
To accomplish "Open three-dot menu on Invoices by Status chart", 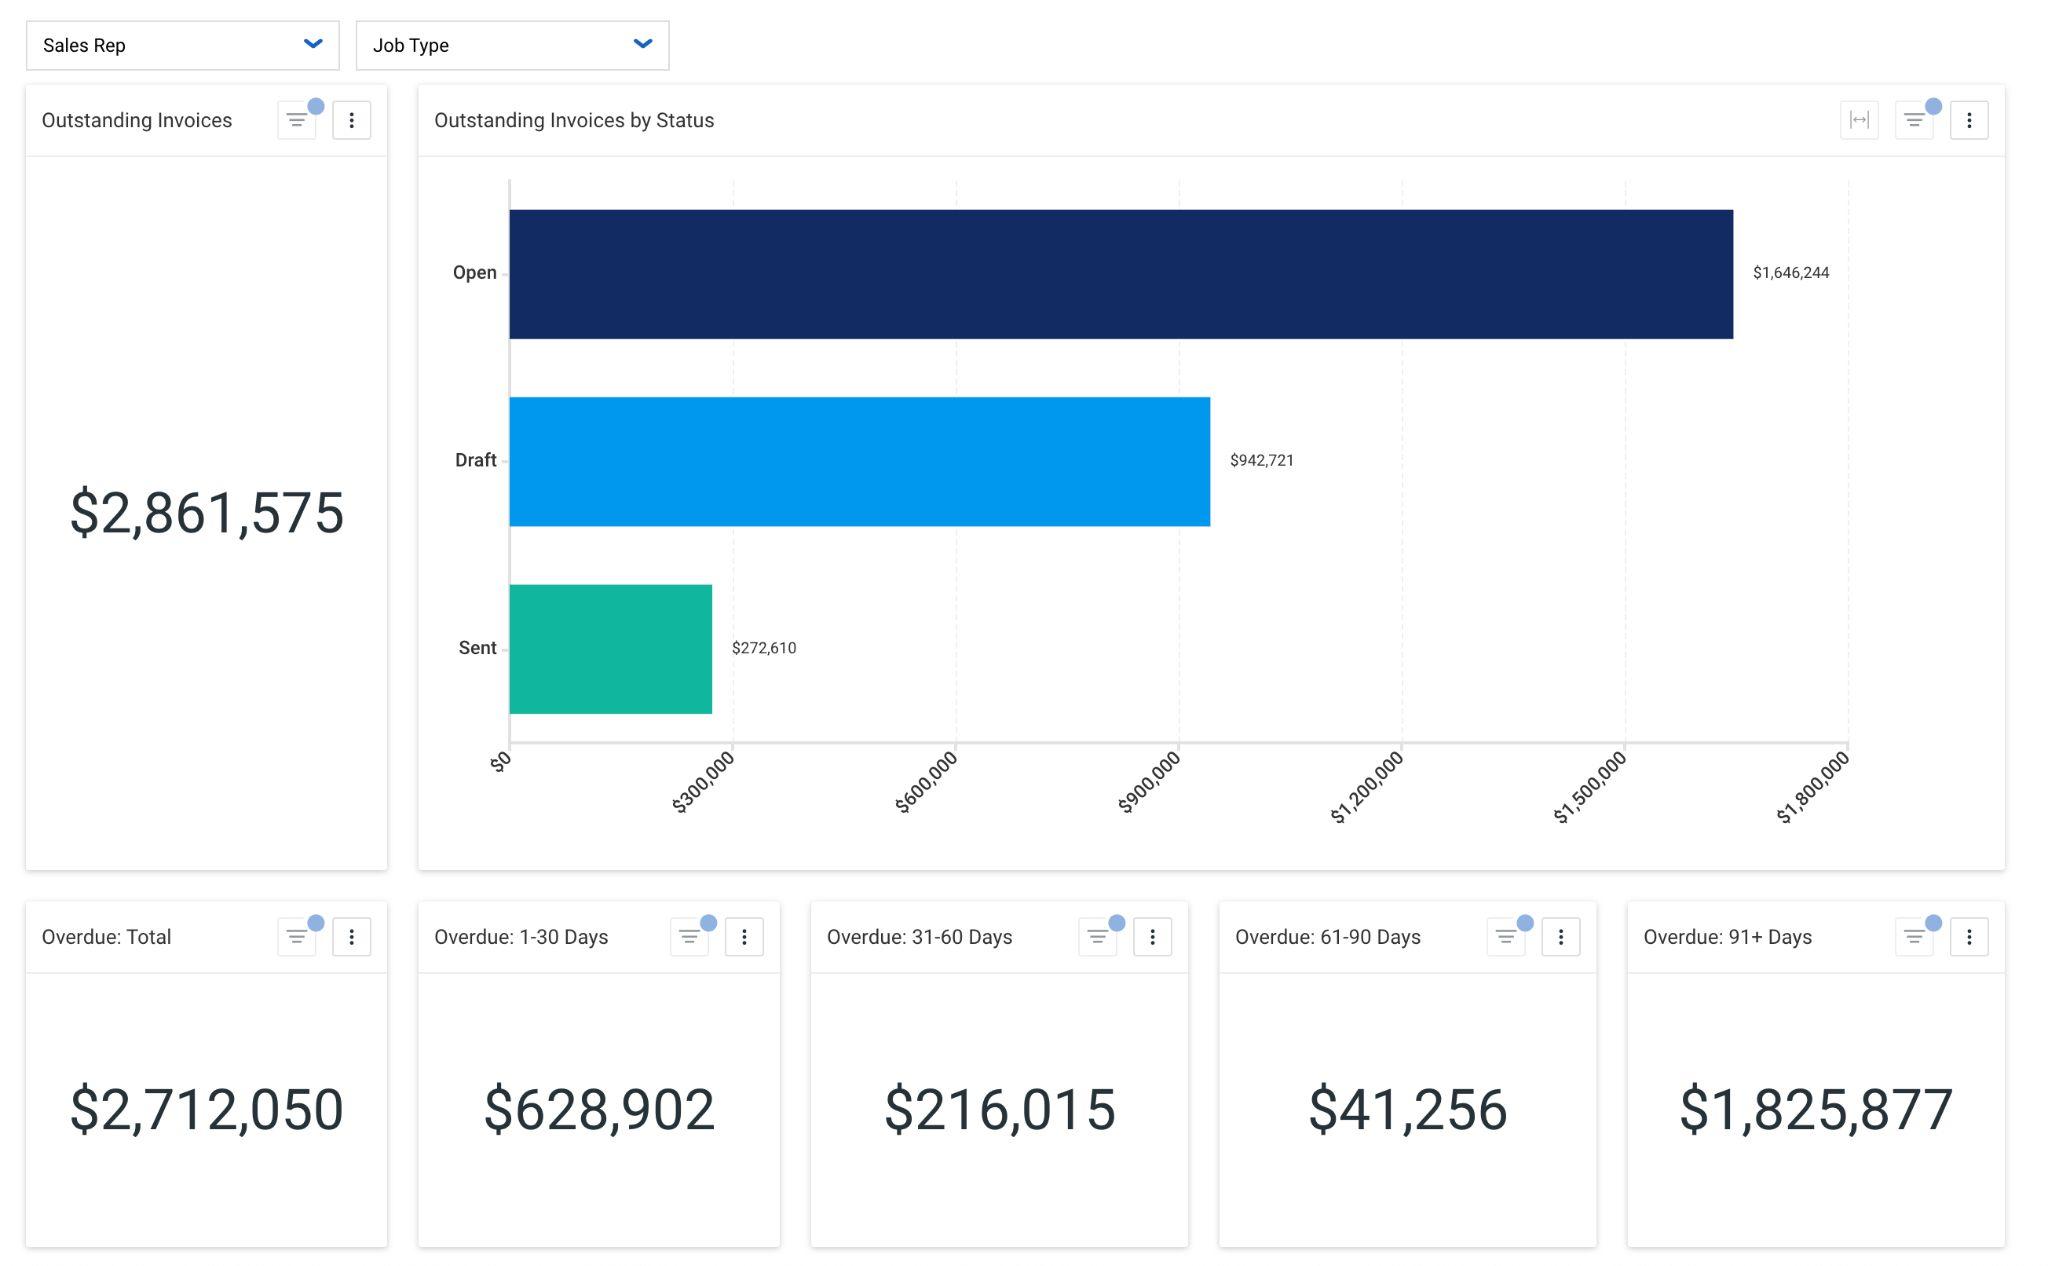I will pyautogui.click(x=1969, y=120).
